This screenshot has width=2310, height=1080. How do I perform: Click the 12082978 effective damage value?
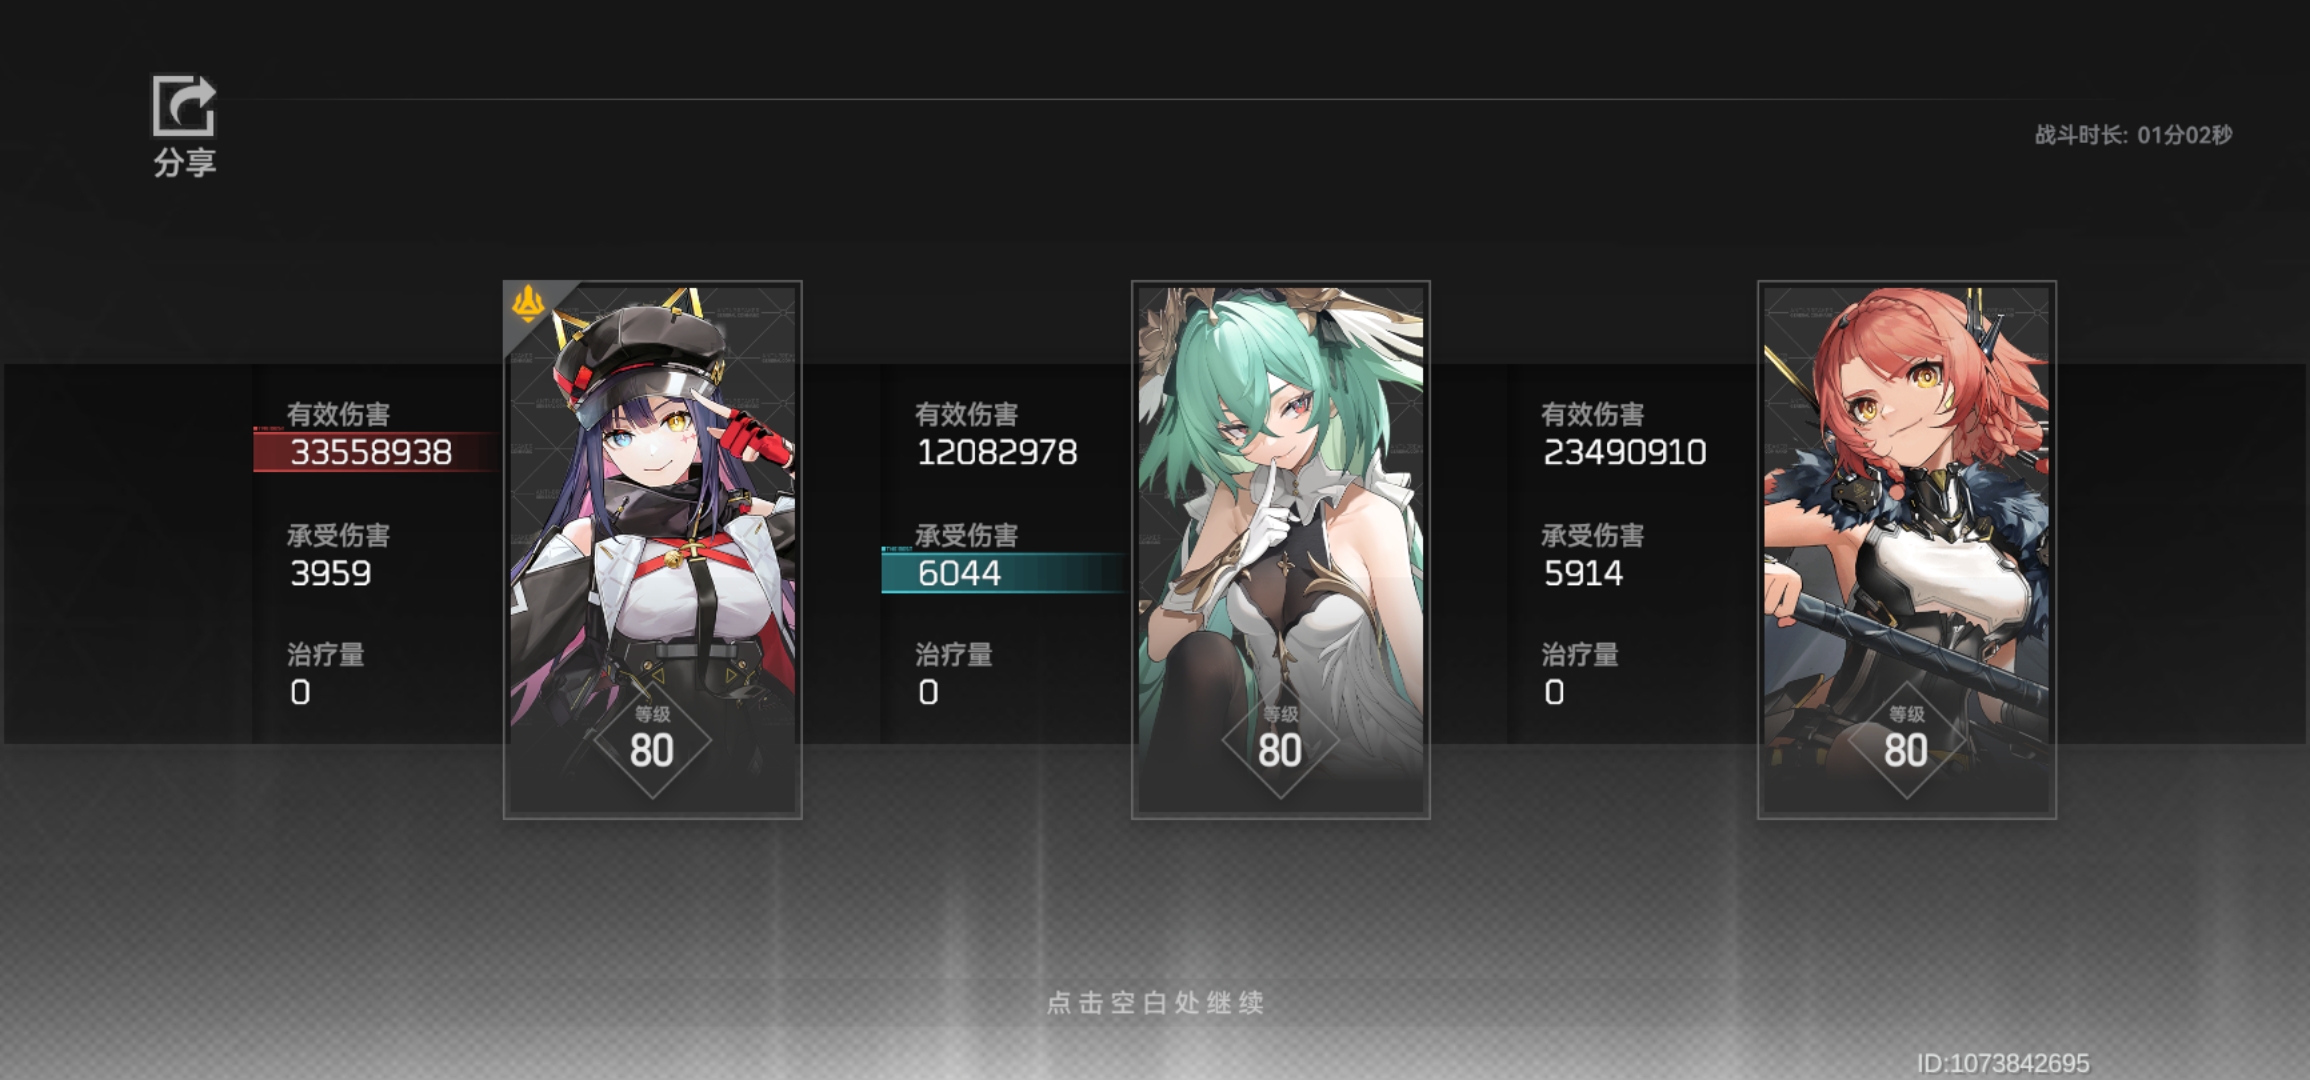997,452
